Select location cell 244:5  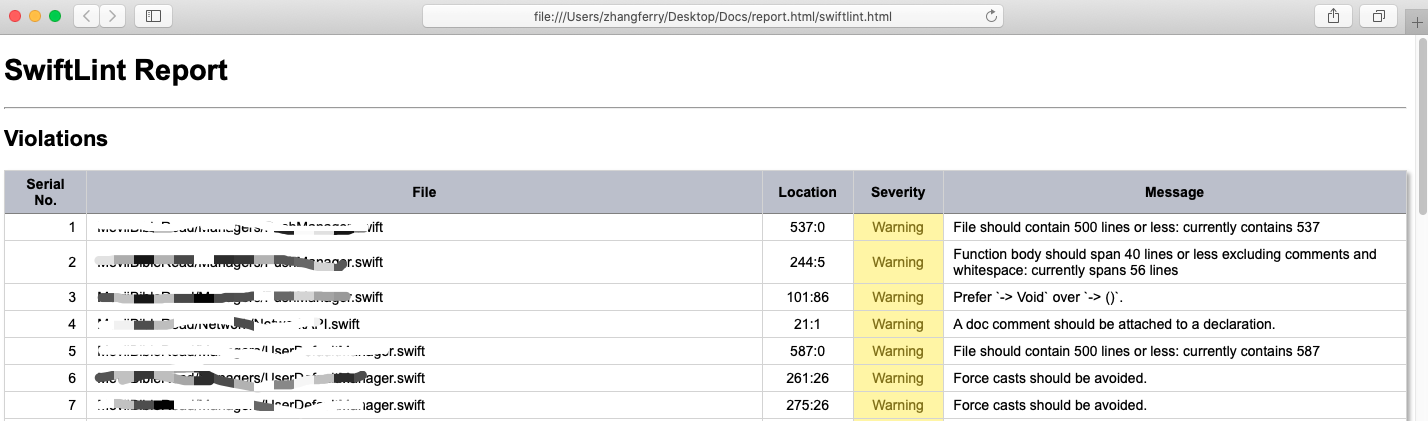pos(807,262)
